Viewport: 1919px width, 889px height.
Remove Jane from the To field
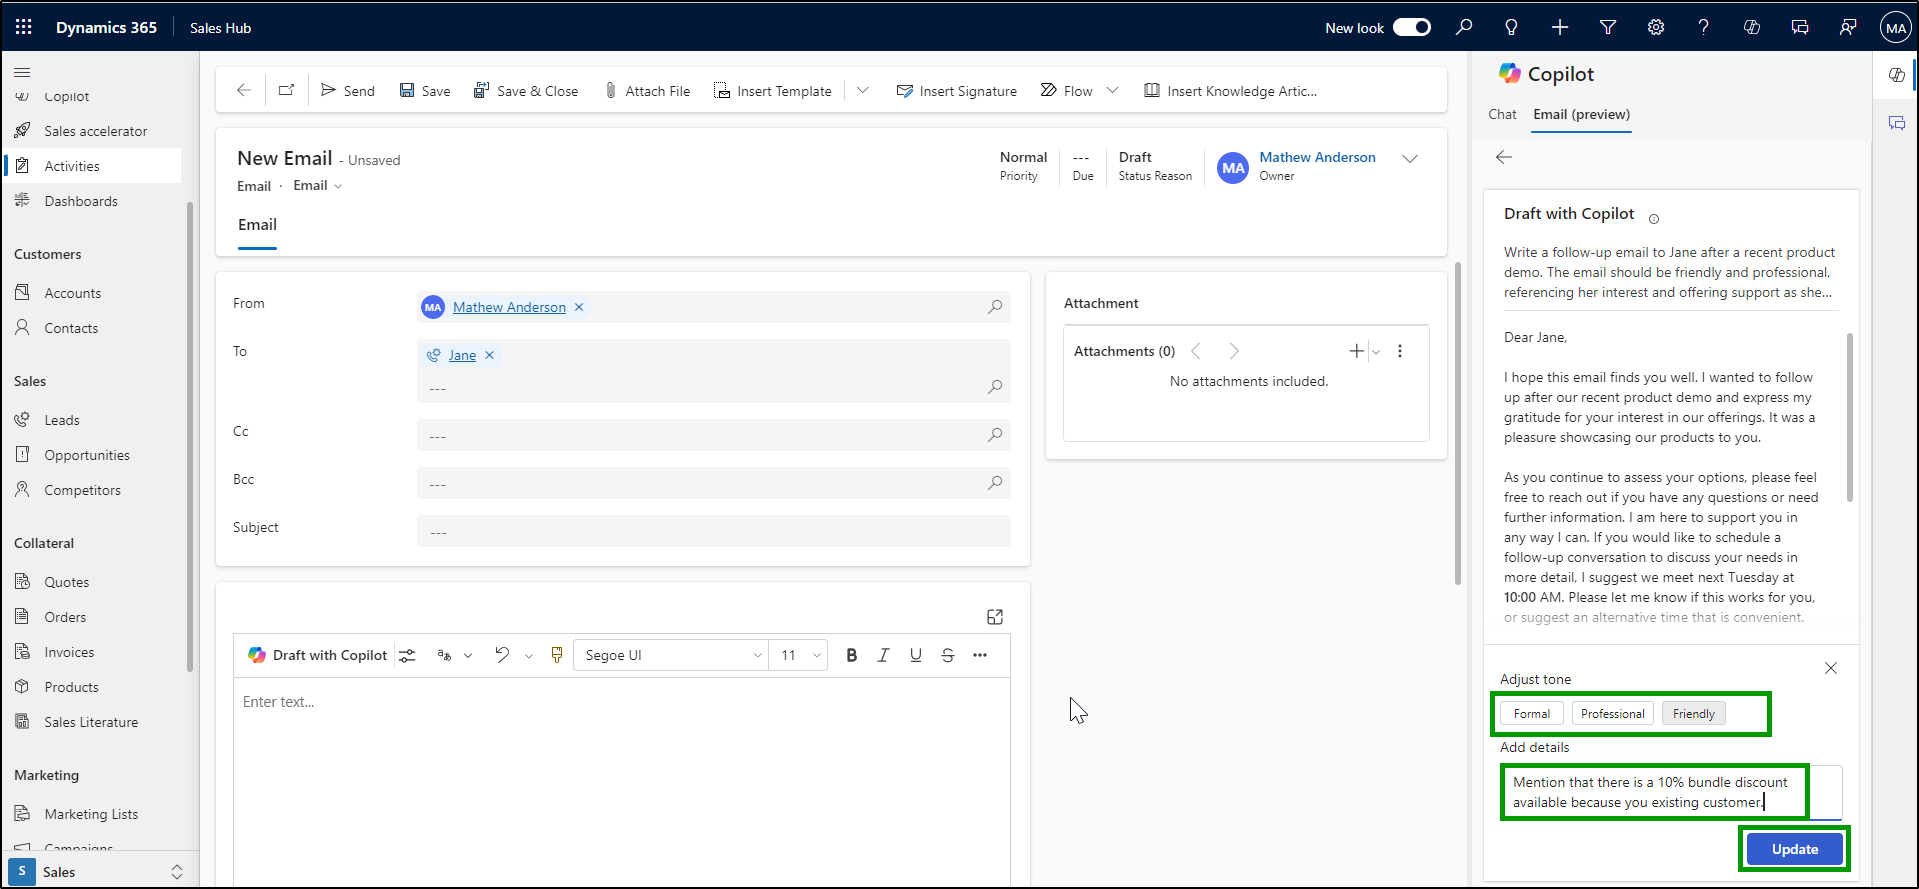(489, 355)
